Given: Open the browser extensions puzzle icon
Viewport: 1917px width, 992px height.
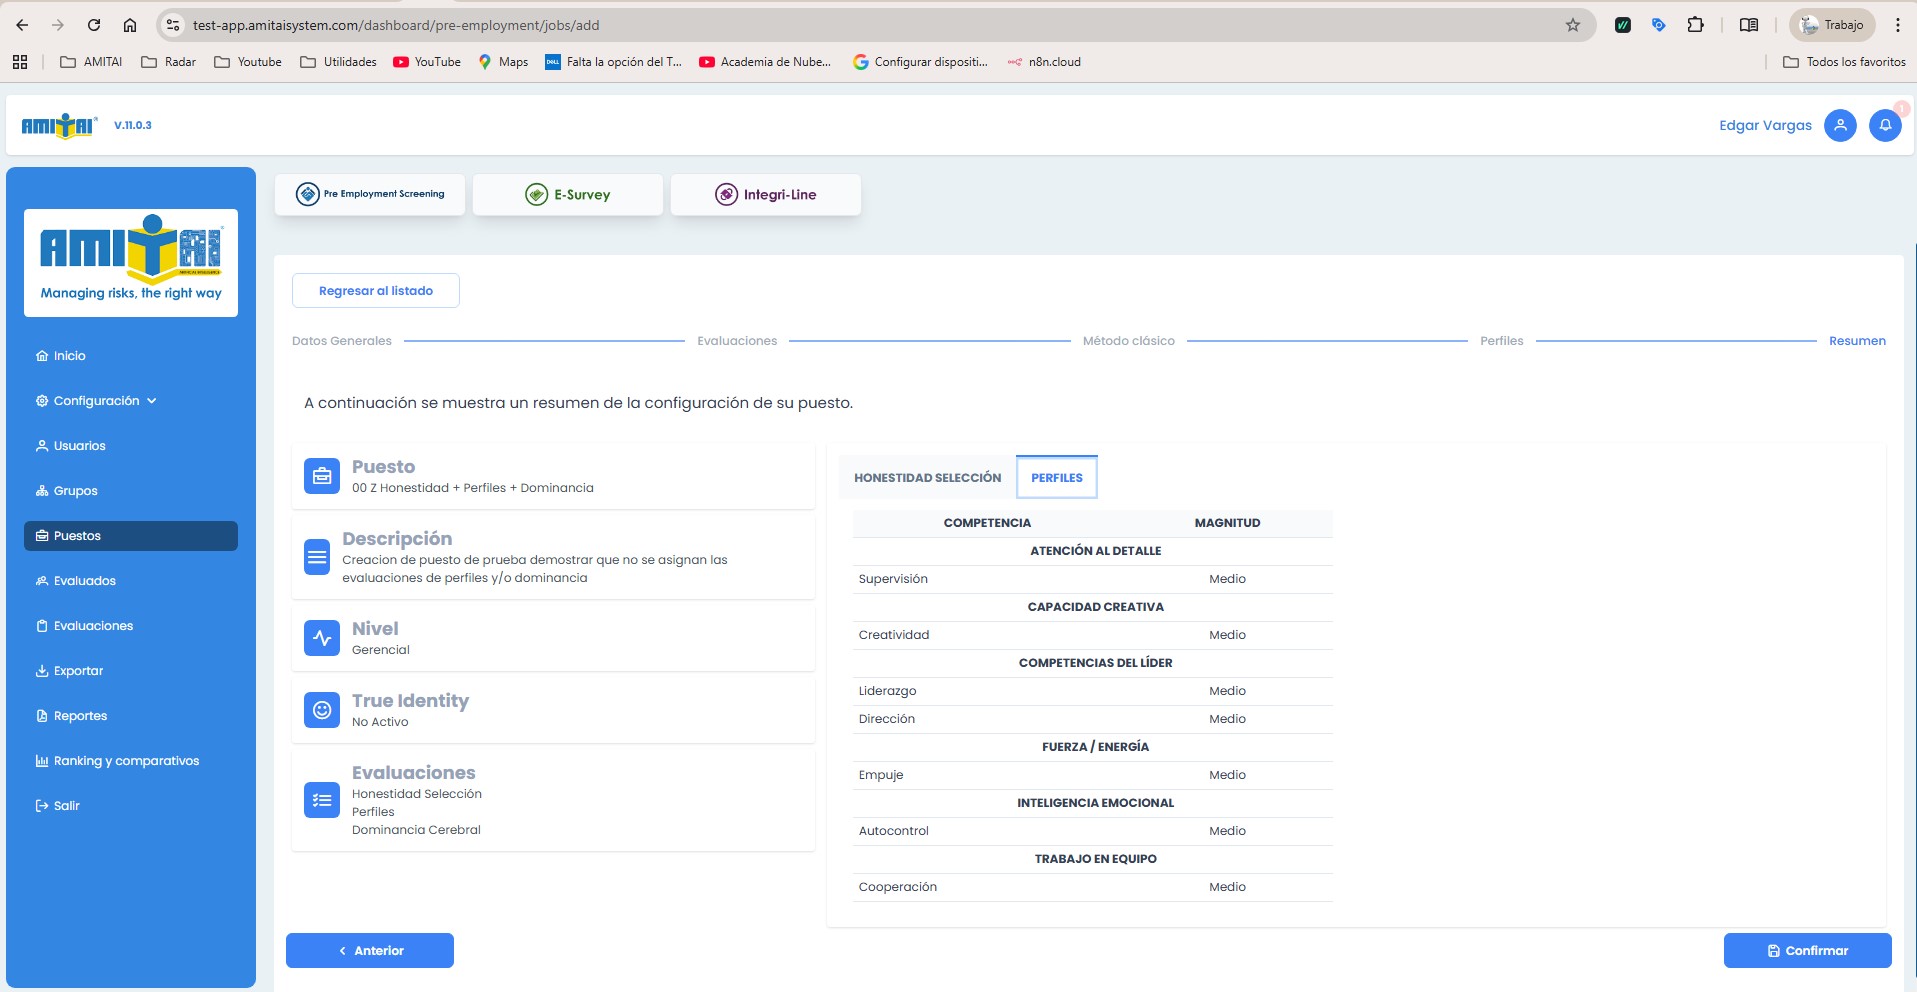Looking at the screenshot, I should (x=1695, y=25).
